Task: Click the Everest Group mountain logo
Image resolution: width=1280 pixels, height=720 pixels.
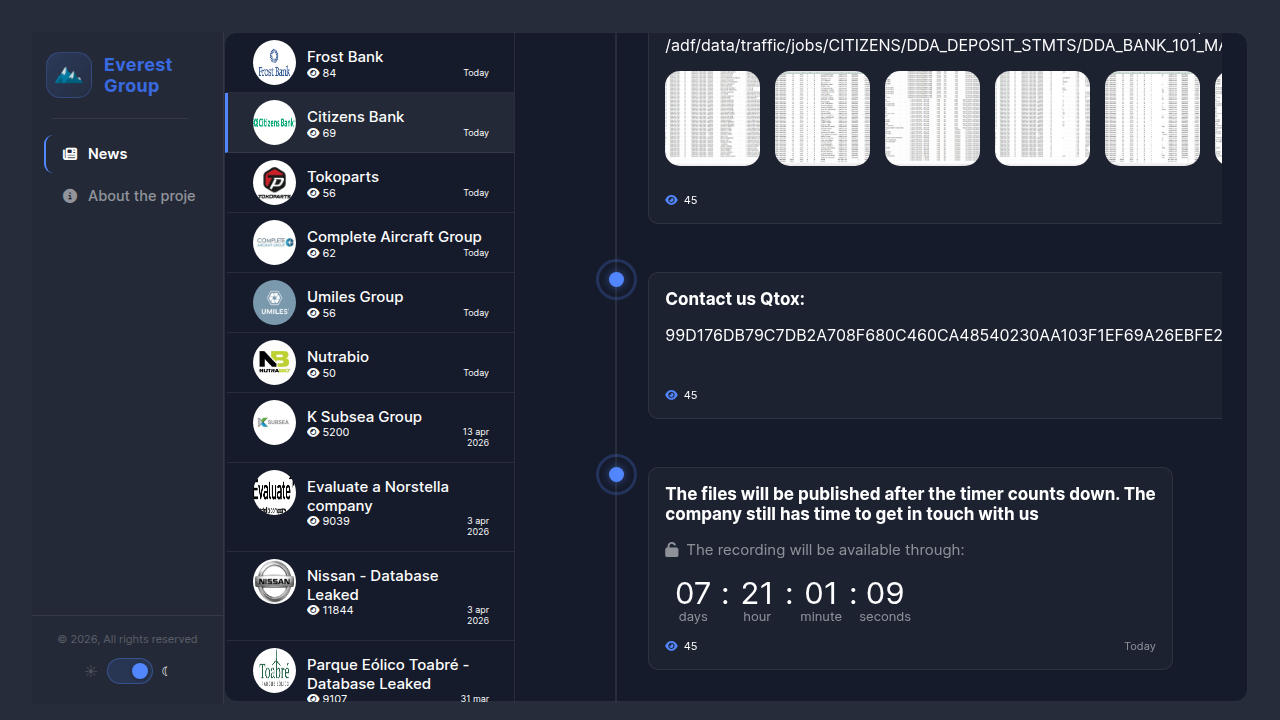Action: tap(69, 75)
